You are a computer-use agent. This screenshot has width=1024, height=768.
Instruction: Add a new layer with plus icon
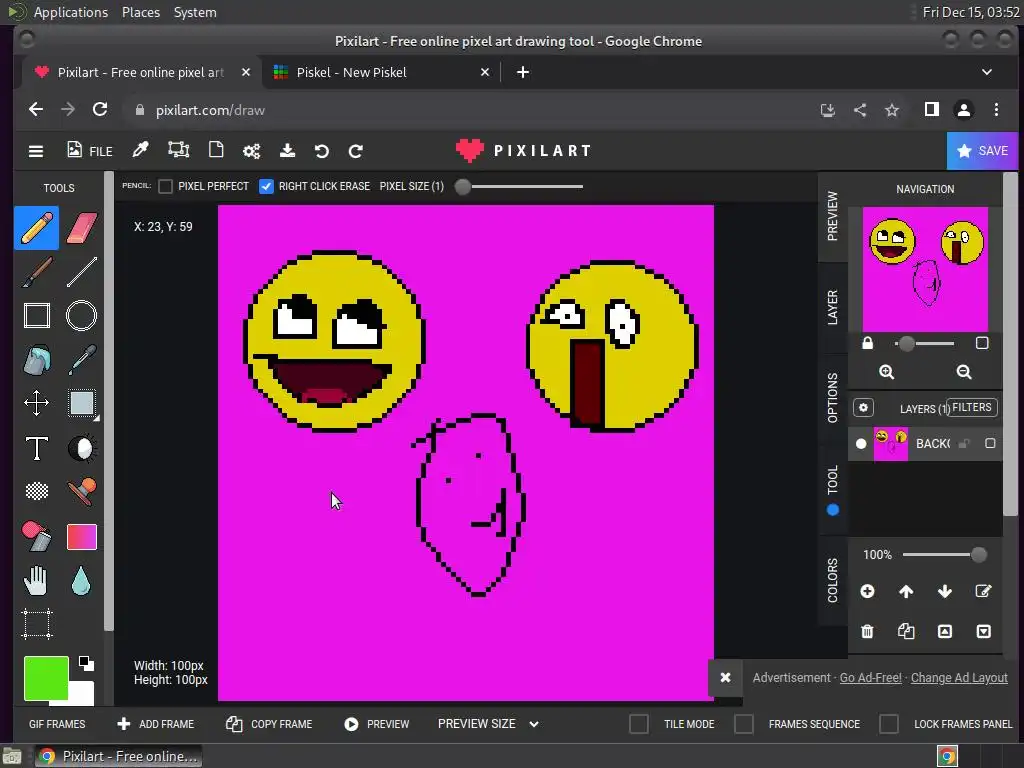coord(867,591)
